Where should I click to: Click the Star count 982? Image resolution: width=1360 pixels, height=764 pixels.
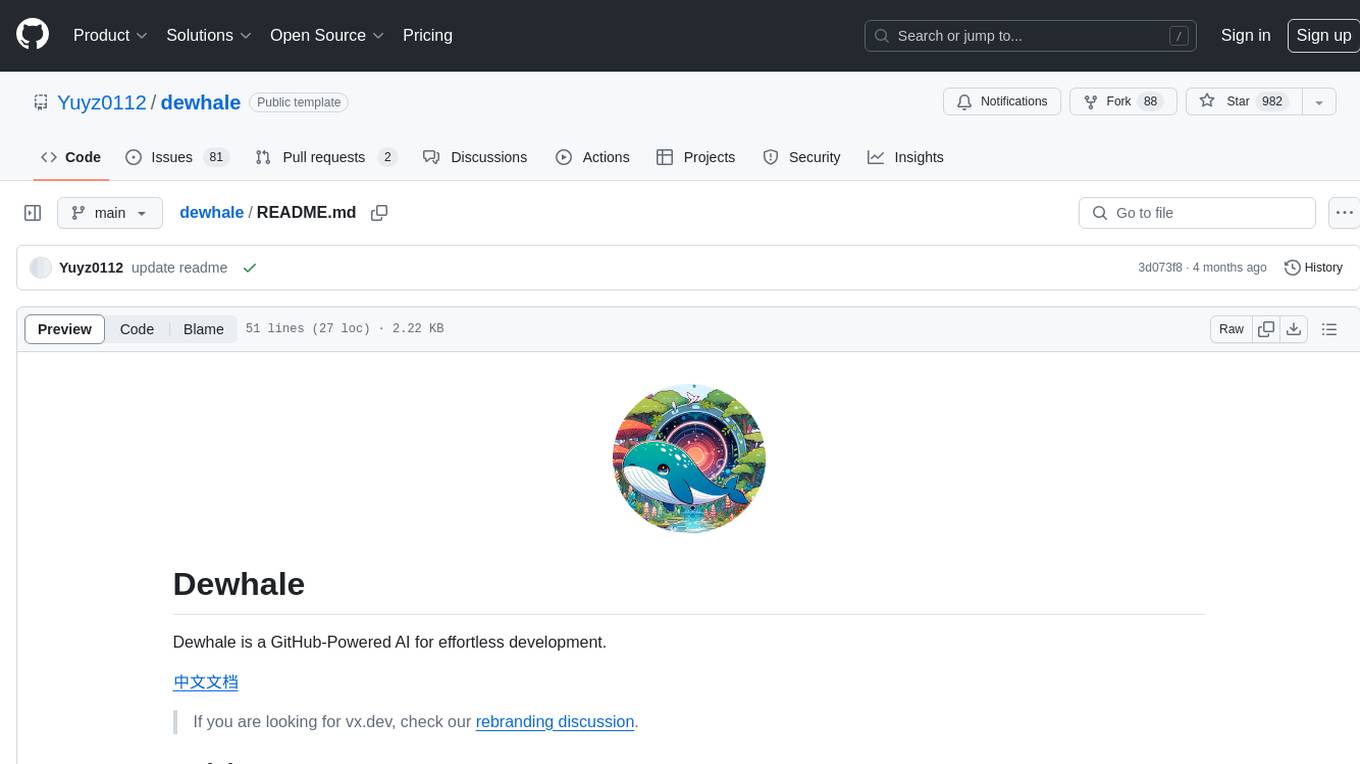pos(1272,101)
